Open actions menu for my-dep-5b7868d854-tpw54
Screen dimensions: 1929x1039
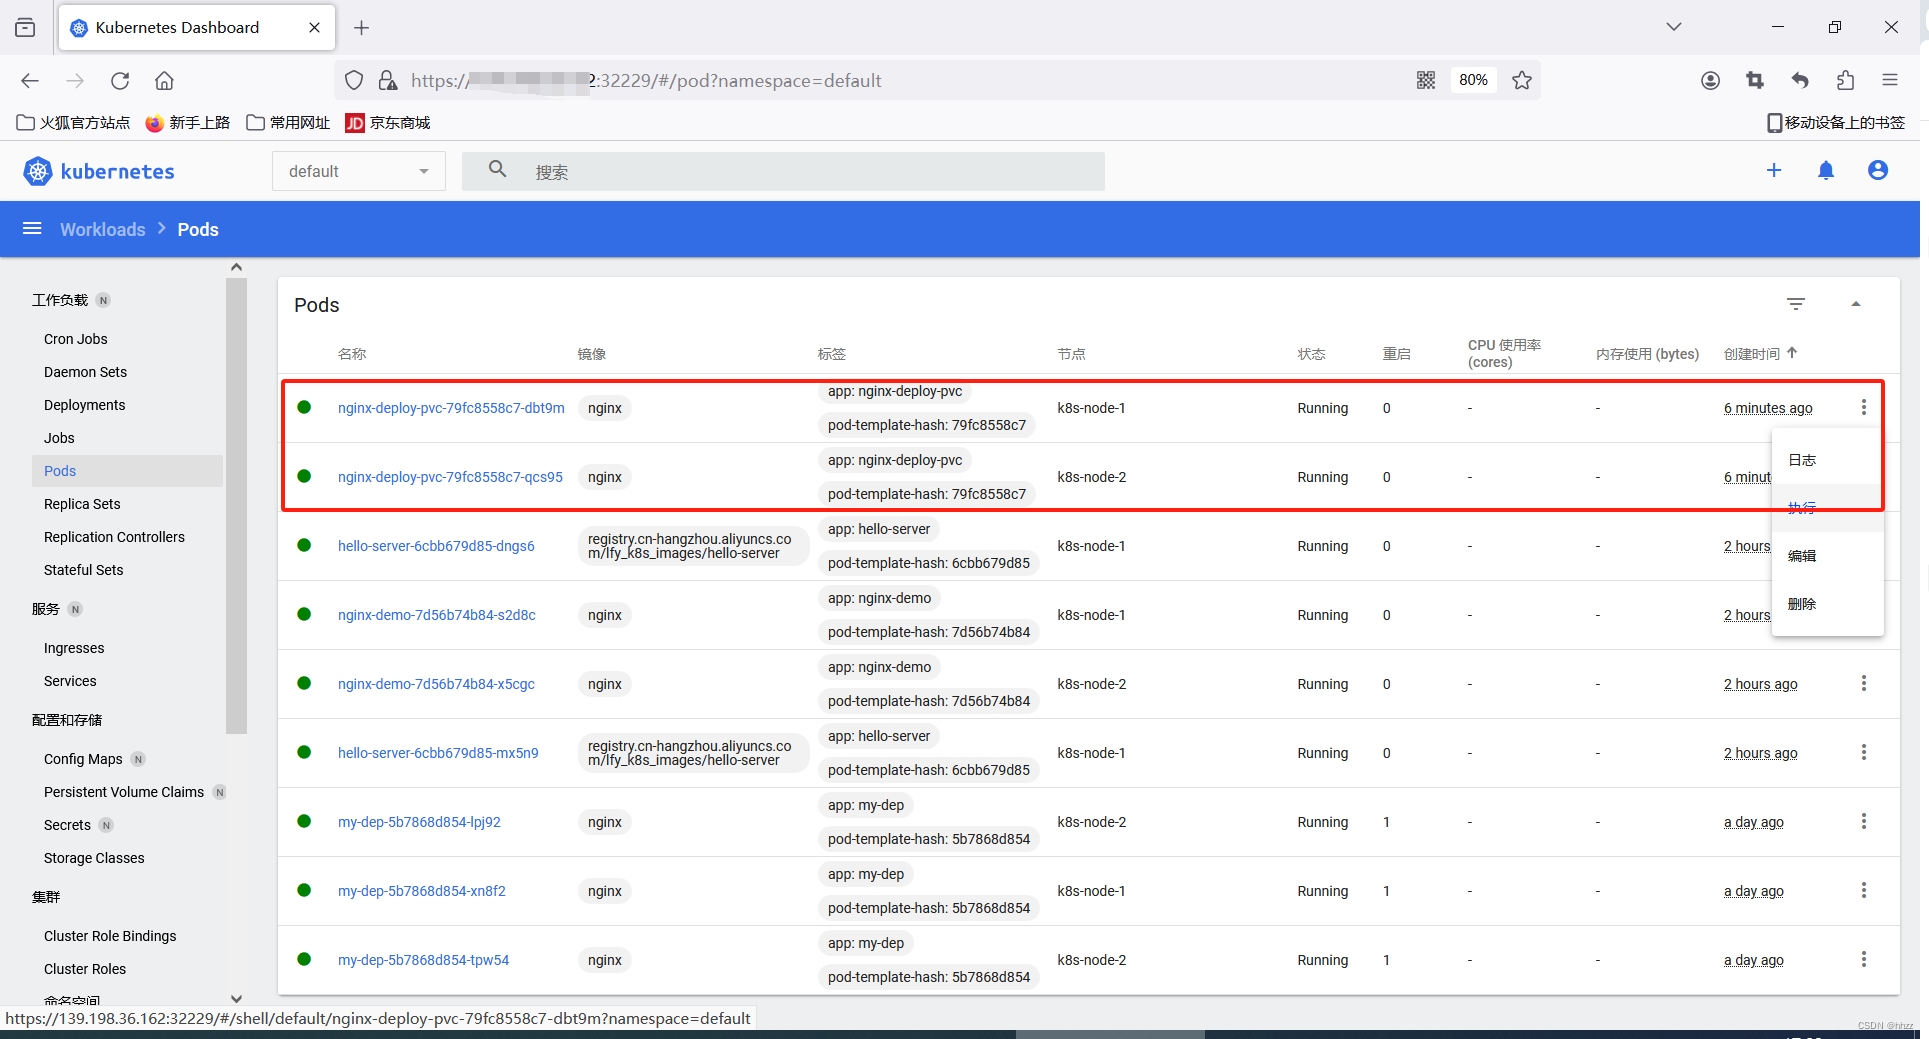coord(1864,959)
